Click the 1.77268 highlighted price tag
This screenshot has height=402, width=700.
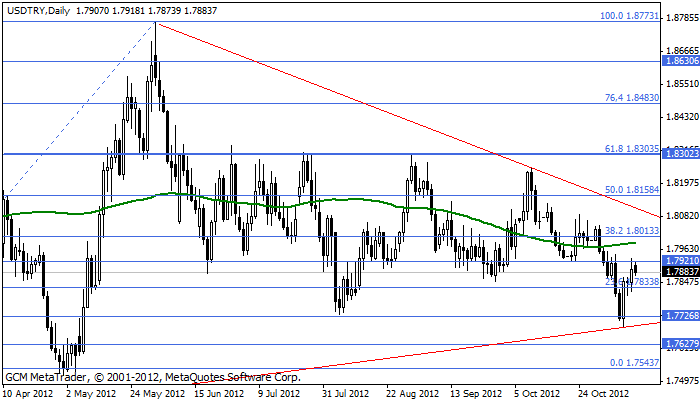pos(681,316)
